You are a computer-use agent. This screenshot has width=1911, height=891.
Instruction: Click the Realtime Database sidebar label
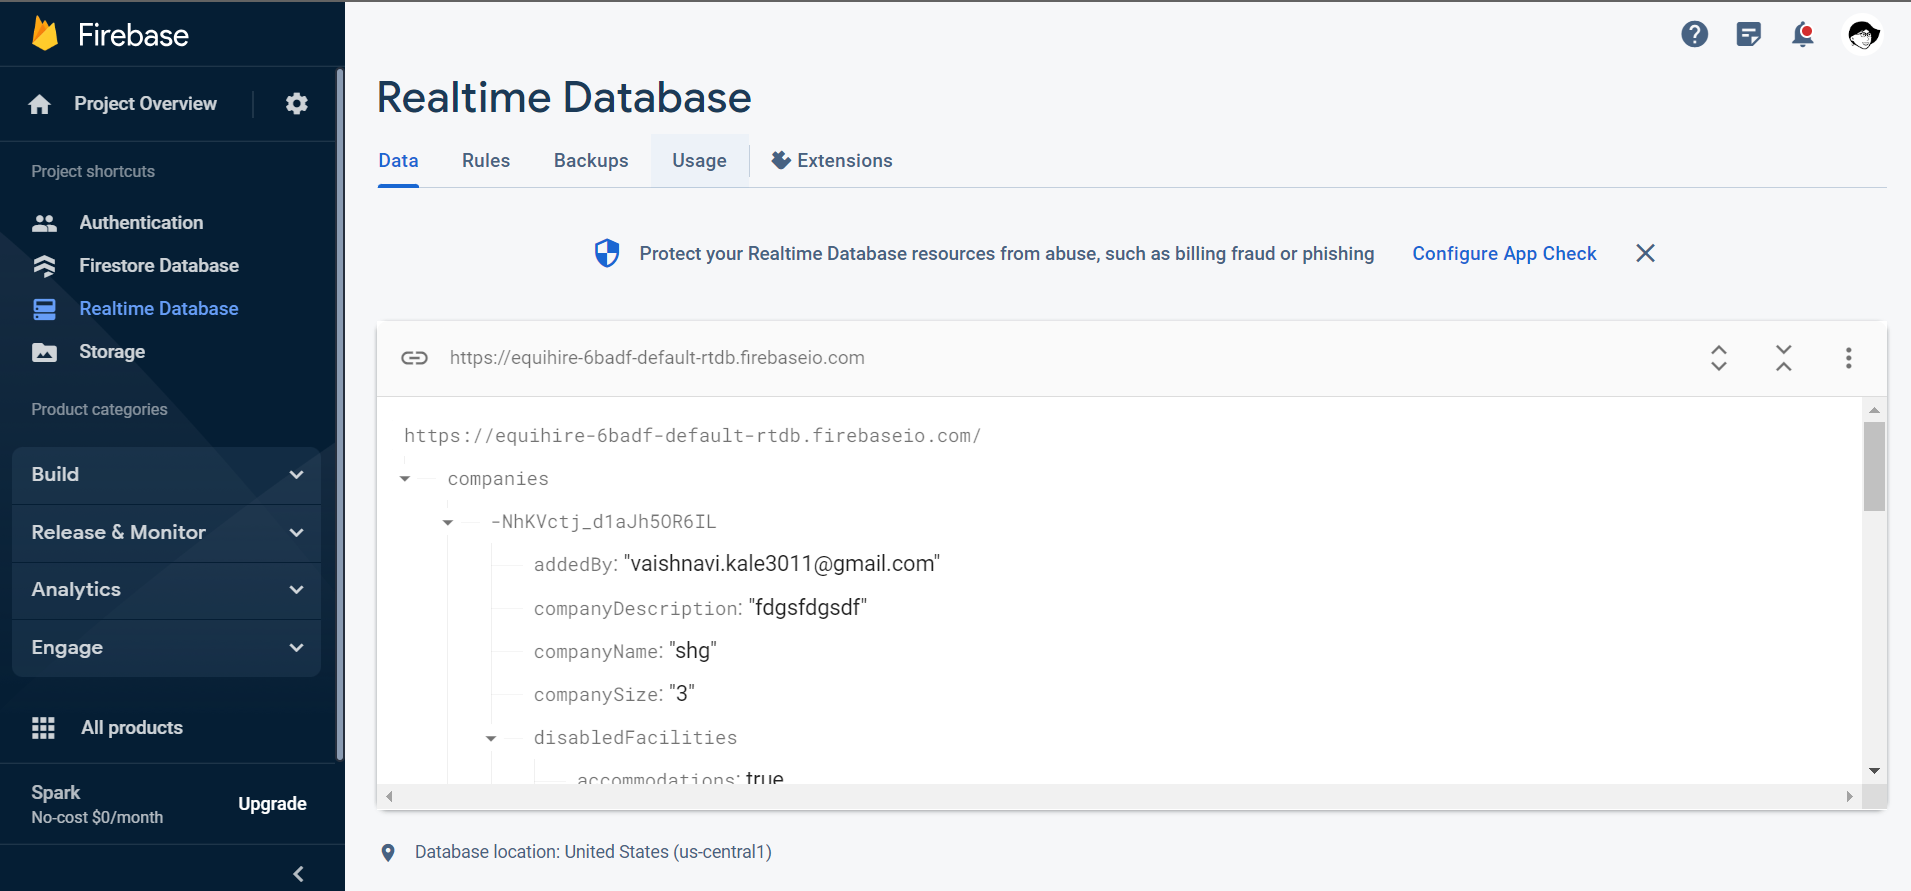tap(159, 309)
